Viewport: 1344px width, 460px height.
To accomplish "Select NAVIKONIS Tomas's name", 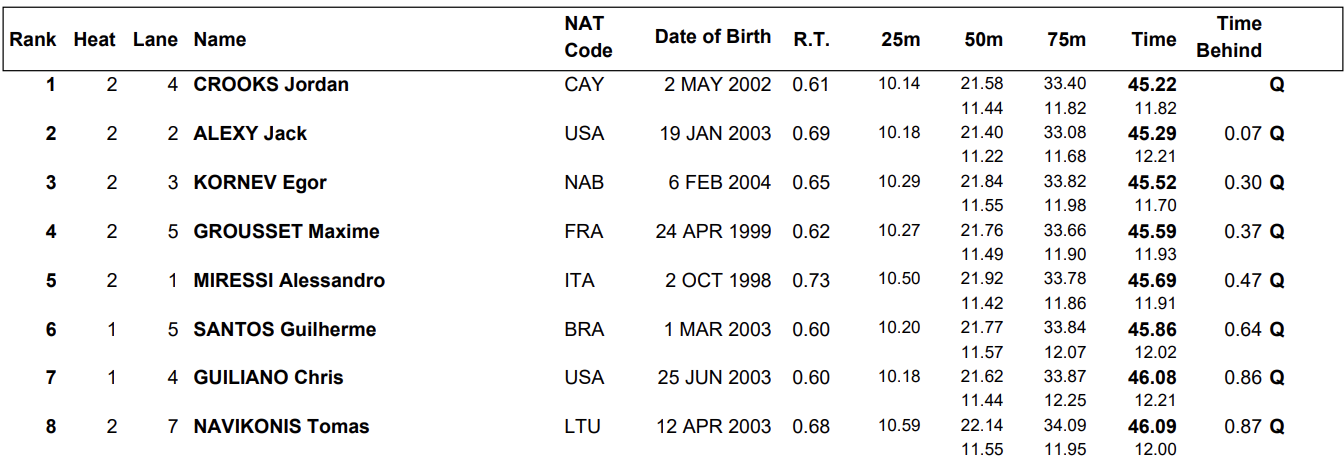I will tap(281, 427).
